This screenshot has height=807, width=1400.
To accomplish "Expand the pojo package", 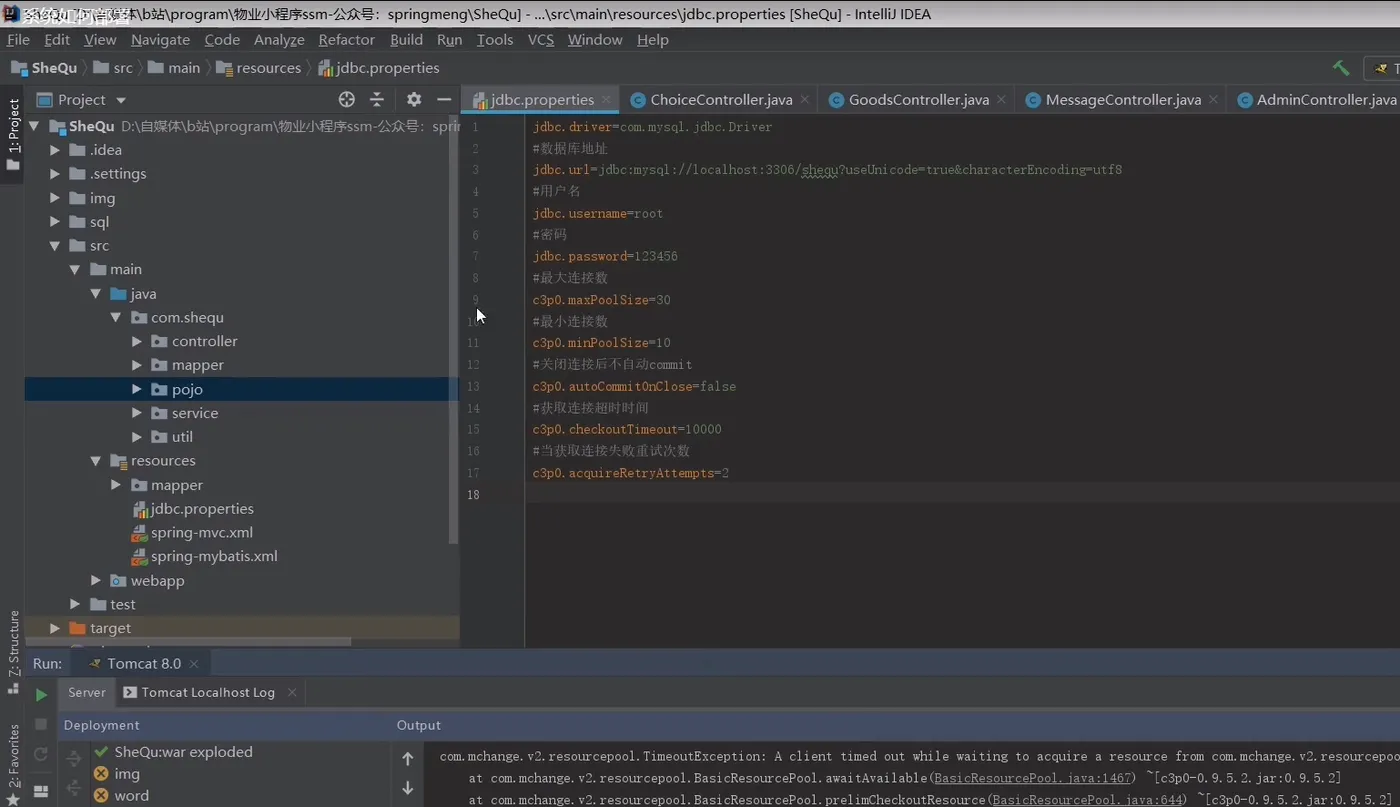I will tap(137, 389).
